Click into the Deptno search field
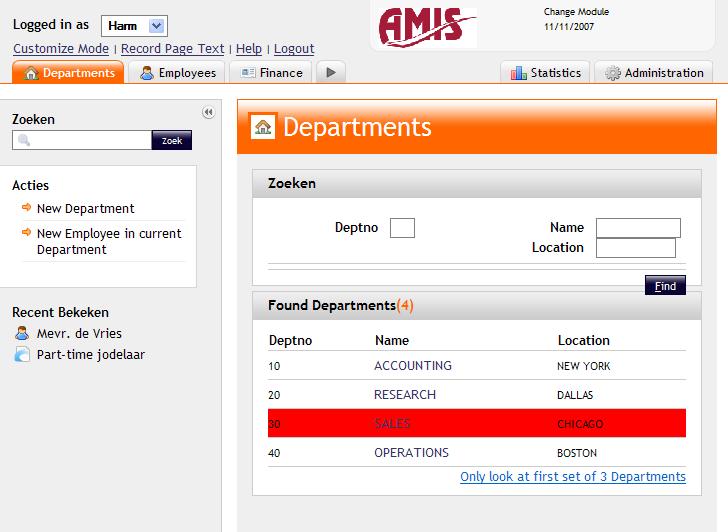Screen dimensions: 728x532 coord(402,228)
